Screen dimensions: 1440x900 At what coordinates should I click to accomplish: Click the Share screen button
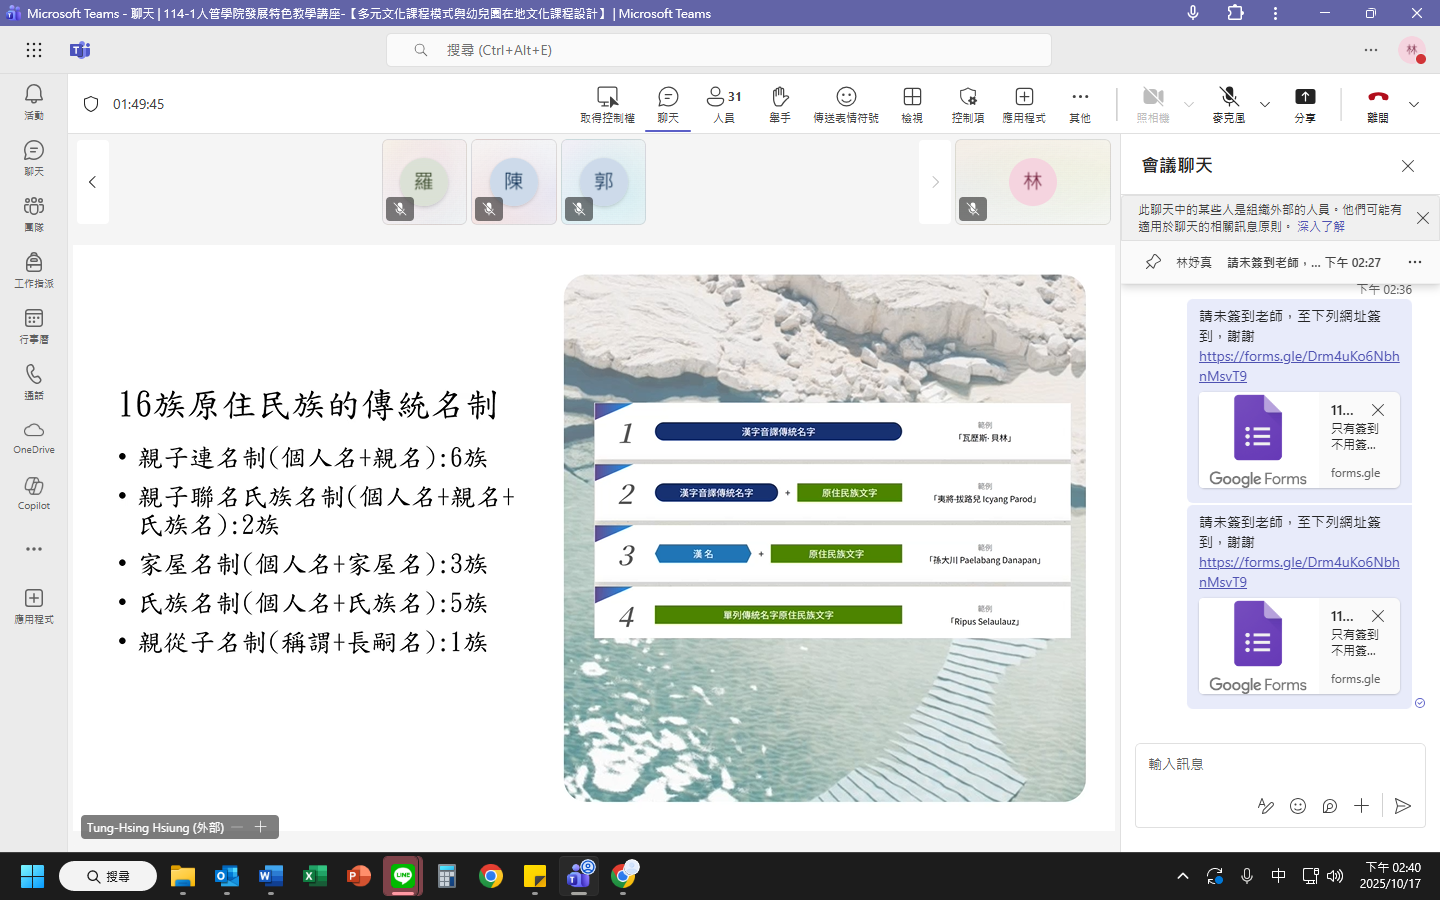pyautogui.click(x=1305, y=104)
